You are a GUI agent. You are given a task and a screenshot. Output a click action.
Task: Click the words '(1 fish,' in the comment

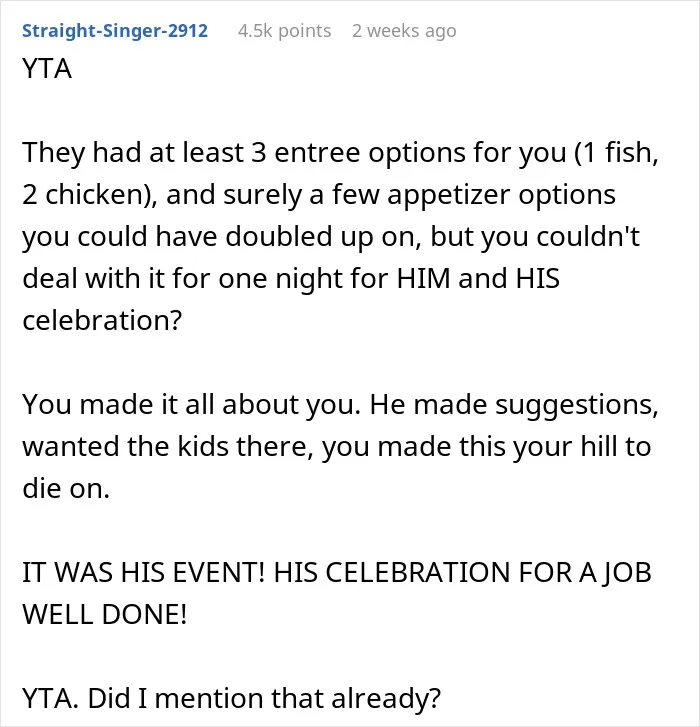click(617, 153)
